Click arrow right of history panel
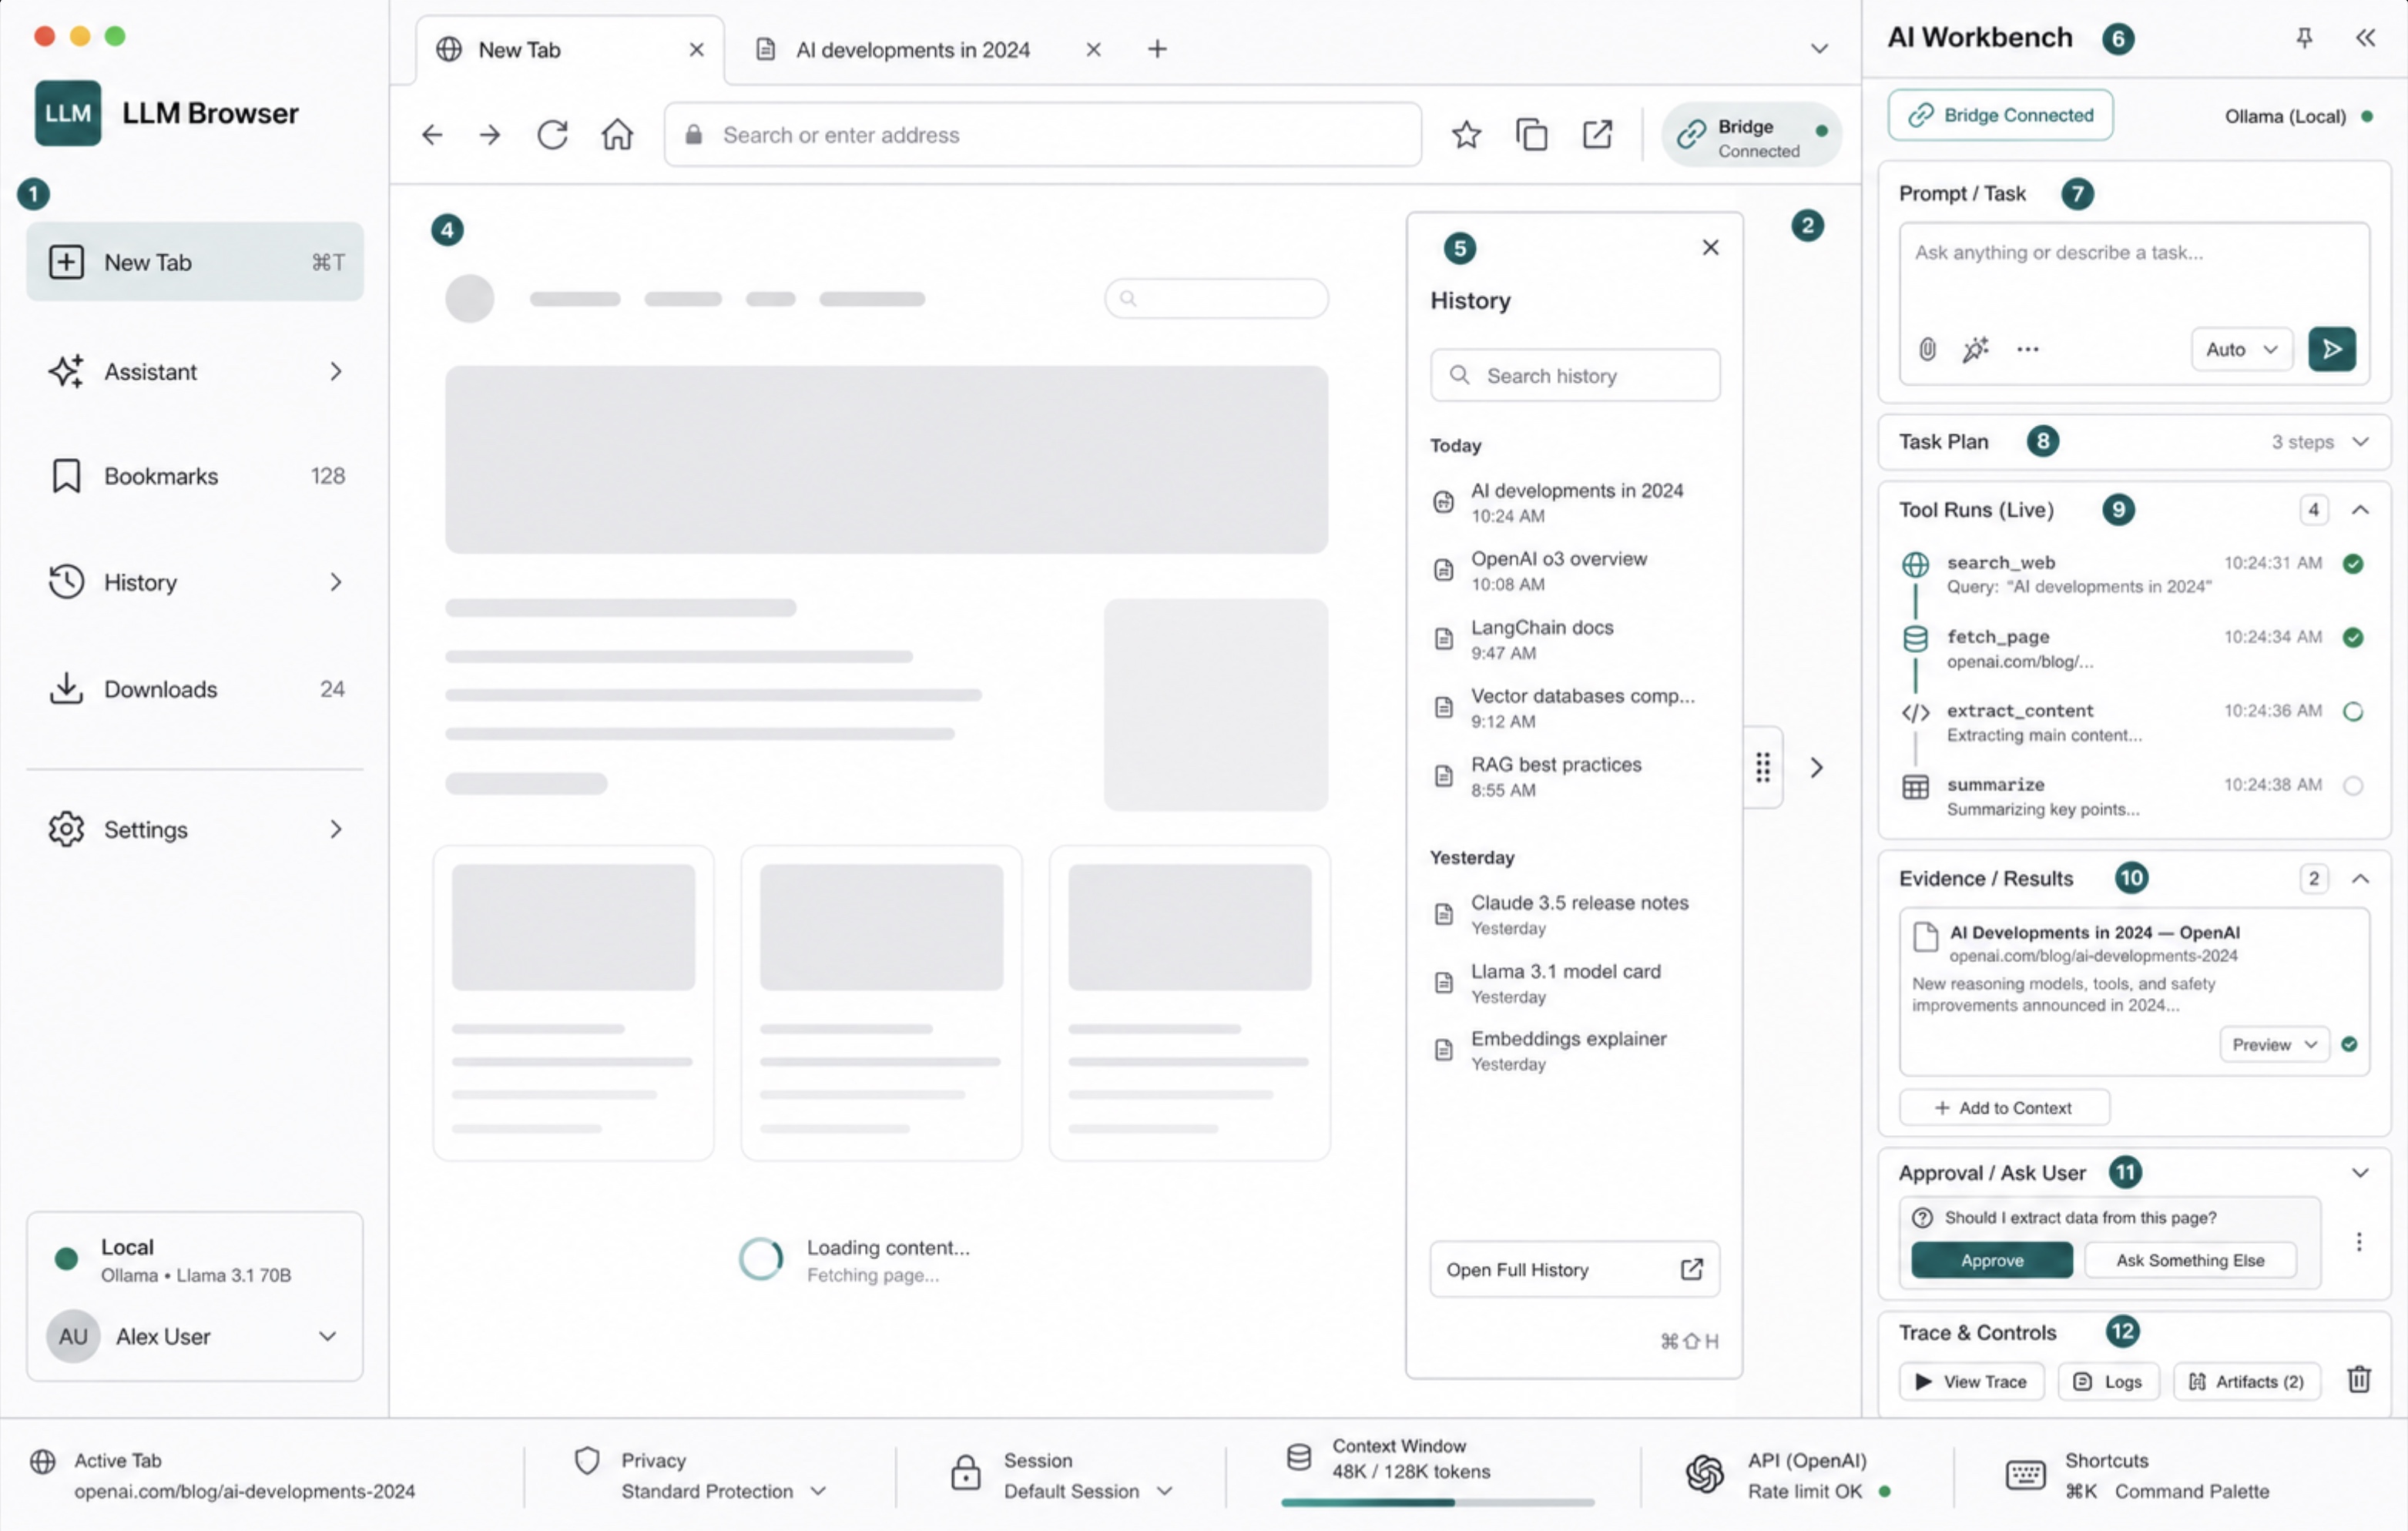 (x=1817, y=767)
